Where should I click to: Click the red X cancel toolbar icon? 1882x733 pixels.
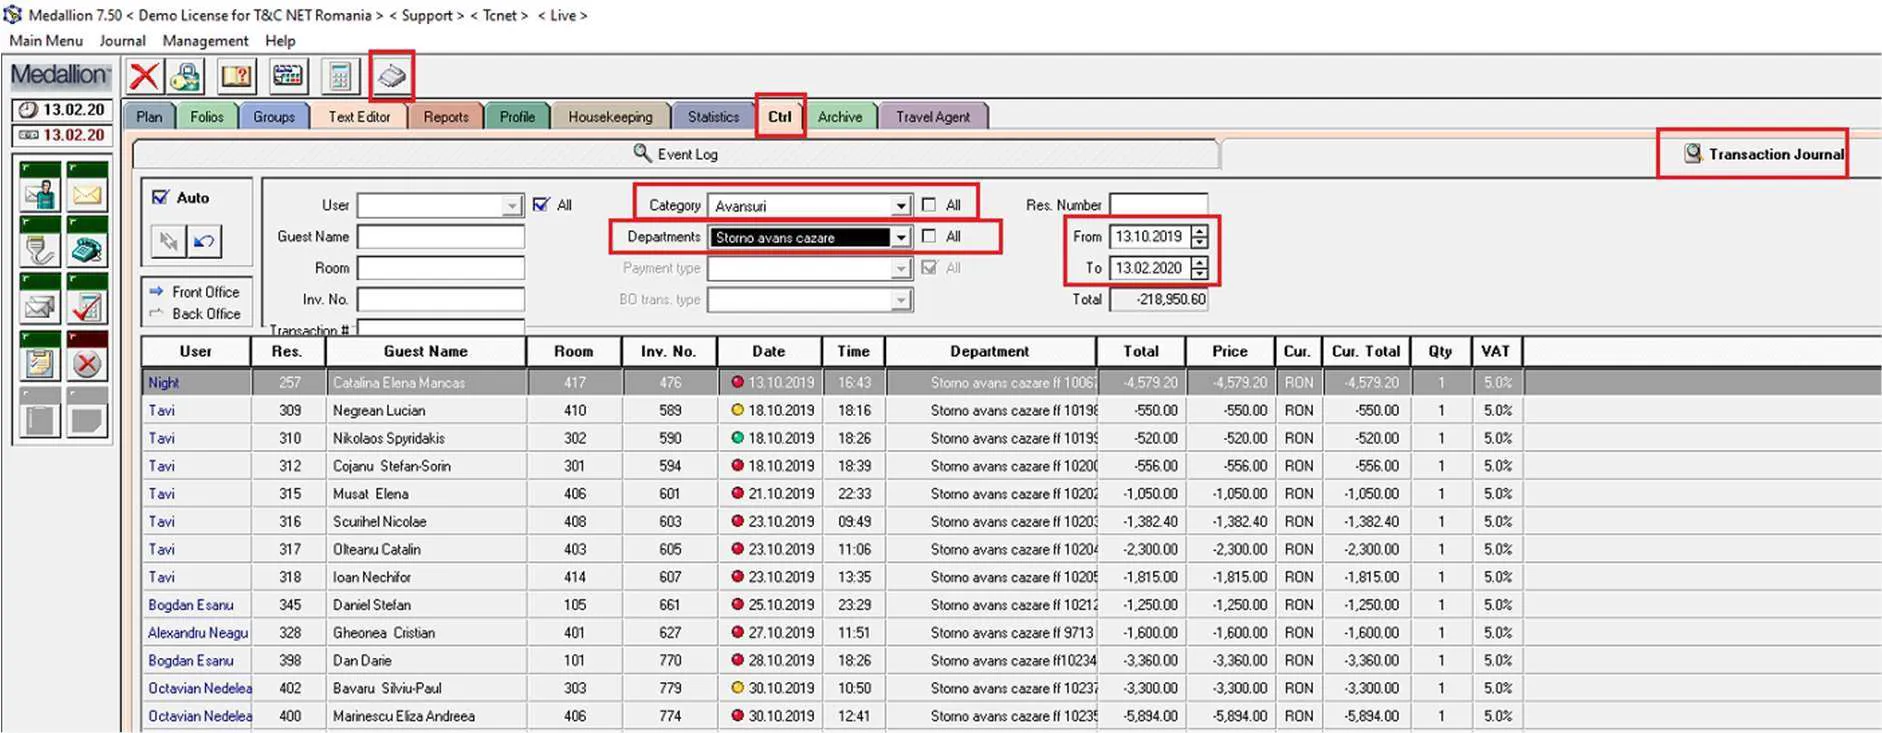click(x=144, y=76)
